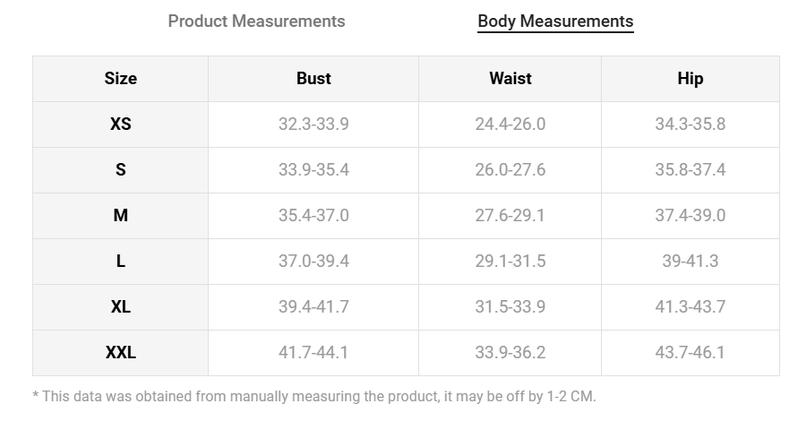798x421 pixels.
Task: Click the XL bust value 39.4-41.7
Action: click(314, 307)
